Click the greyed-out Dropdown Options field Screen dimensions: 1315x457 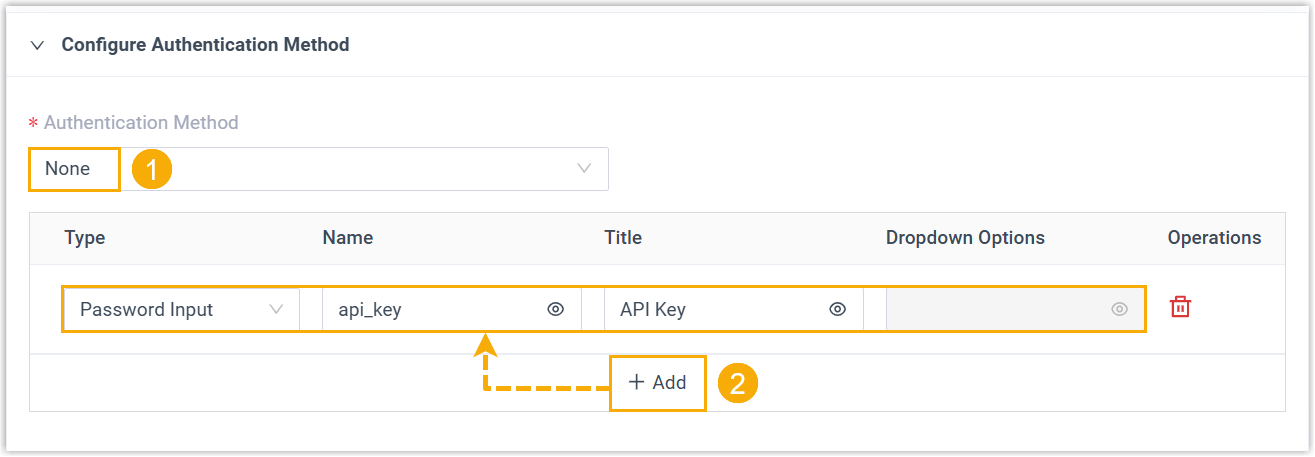[995, 310]
